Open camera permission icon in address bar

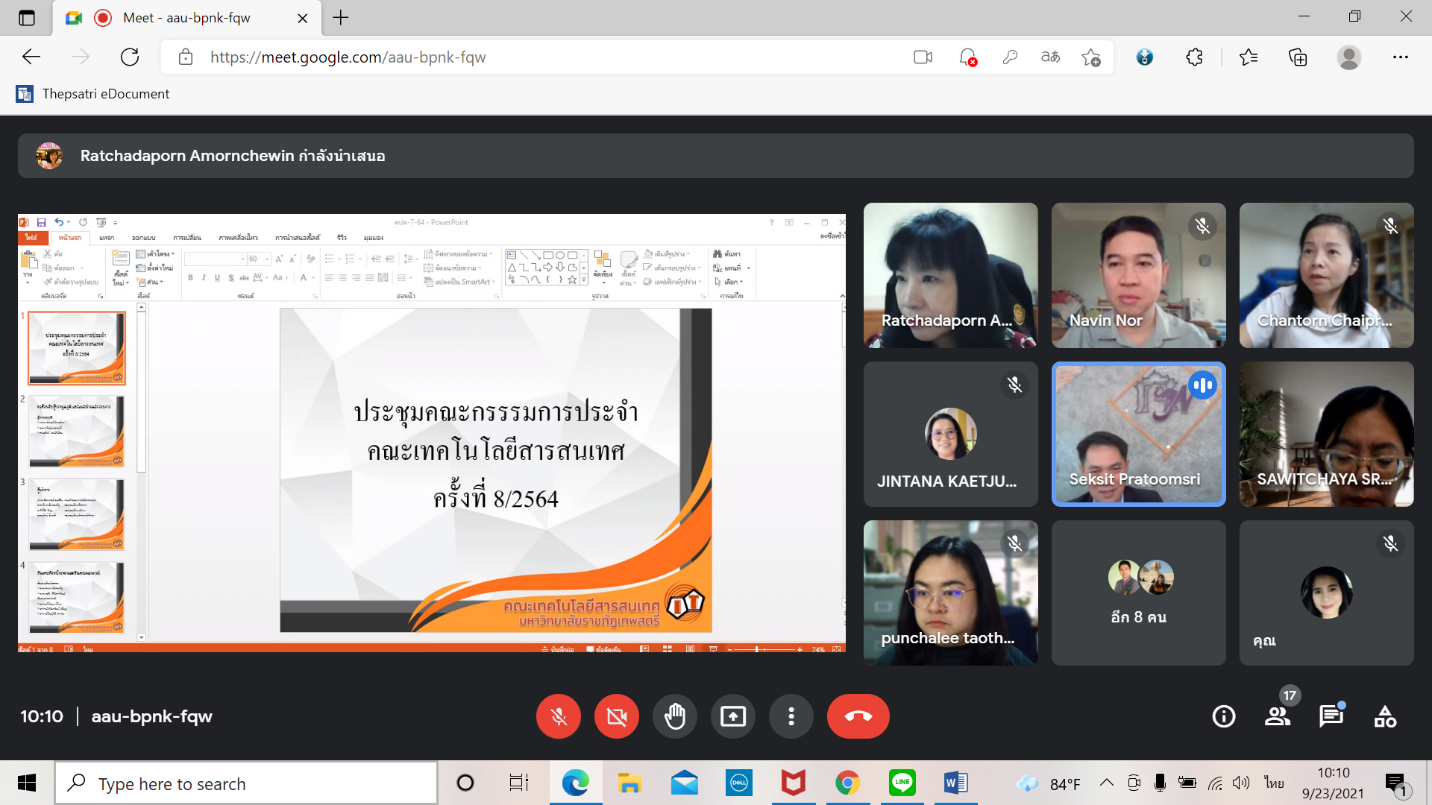pos(923,57)
